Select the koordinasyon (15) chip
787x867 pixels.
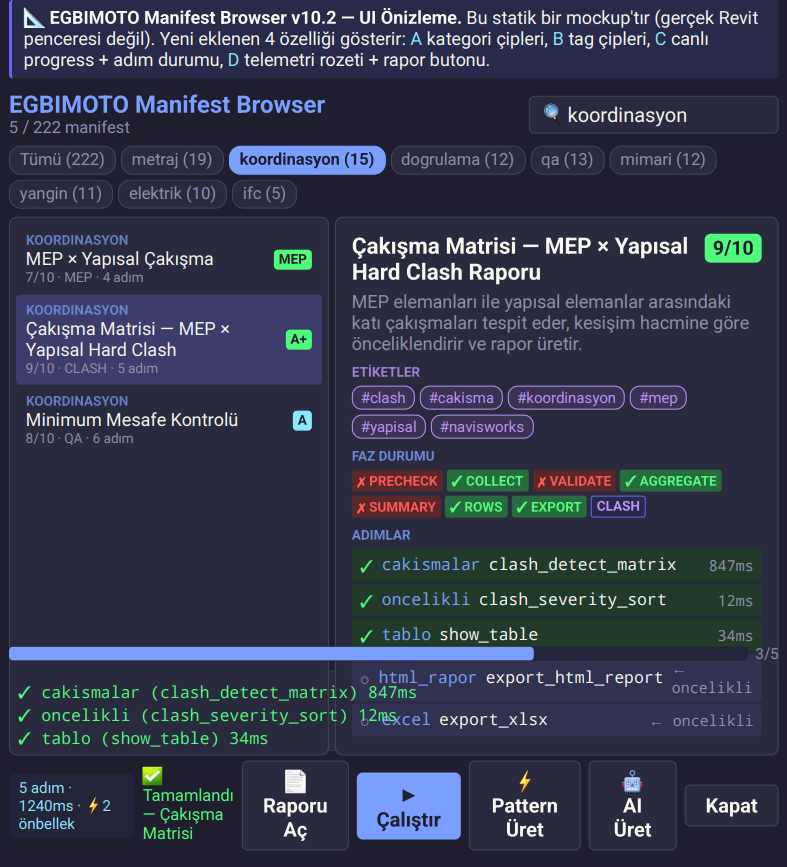[307, 160]
